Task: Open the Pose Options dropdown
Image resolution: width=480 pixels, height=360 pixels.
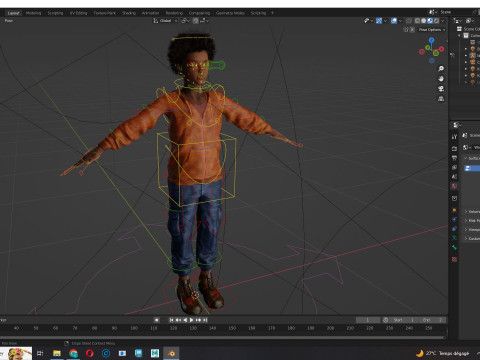Action: pyautogui.click(x=432, y=30)
